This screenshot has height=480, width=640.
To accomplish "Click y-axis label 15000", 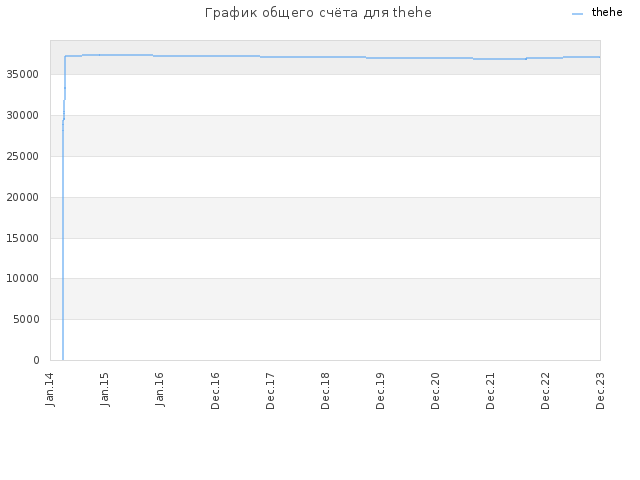I will click(22, 238).
